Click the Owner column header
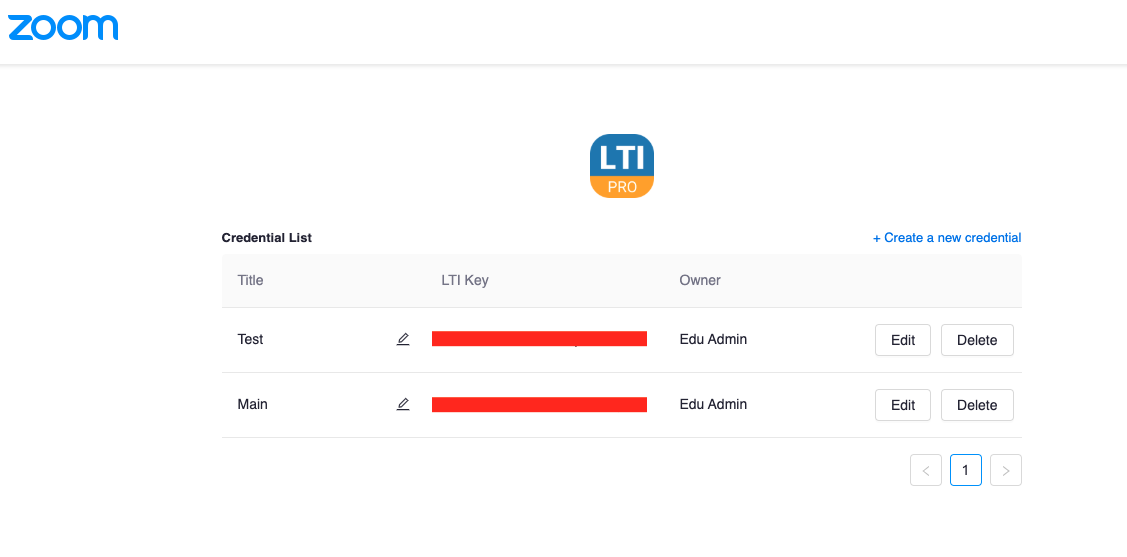The image size is (1127, 557). (700, 280)
